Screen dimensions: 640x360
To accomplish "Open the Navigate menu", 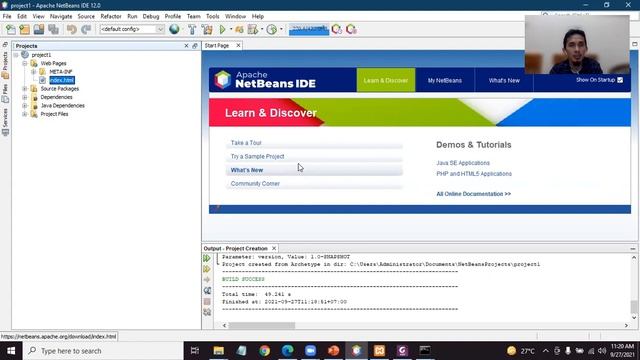I will (61, 16).
